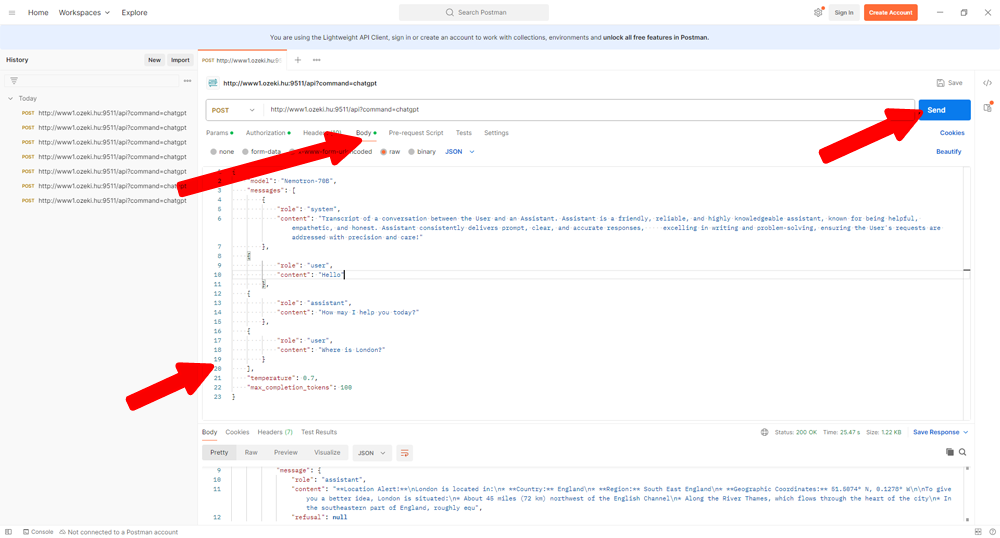Open the Tests tab
The image size is (1000, 538).
click(464, 133)
